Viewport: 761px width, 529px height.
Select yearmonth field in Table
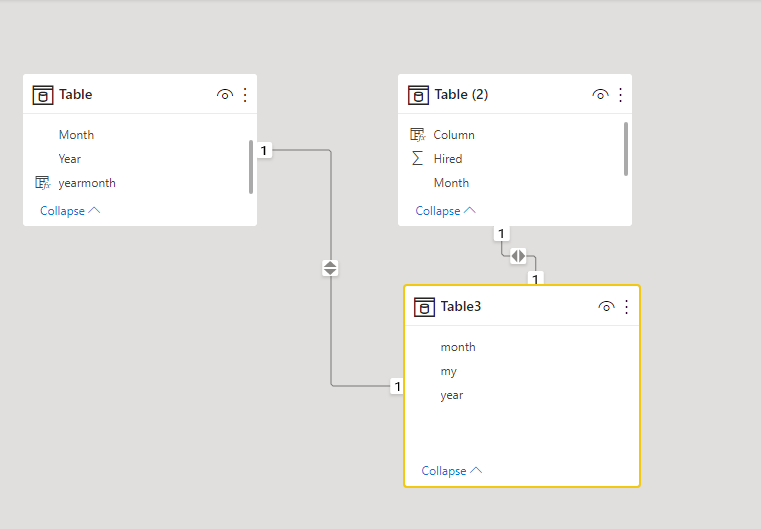87,183
